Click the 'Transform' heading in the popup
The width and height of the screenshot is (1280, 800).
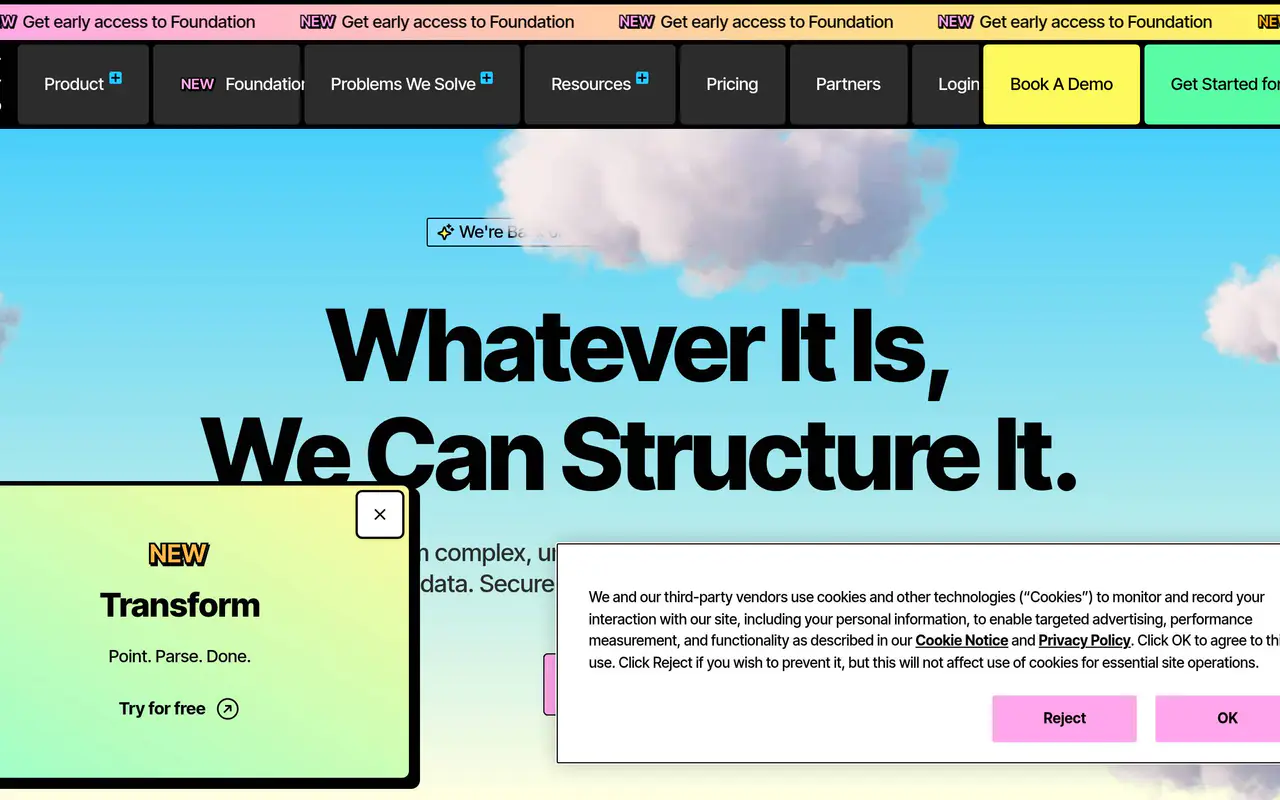[180, 605]
